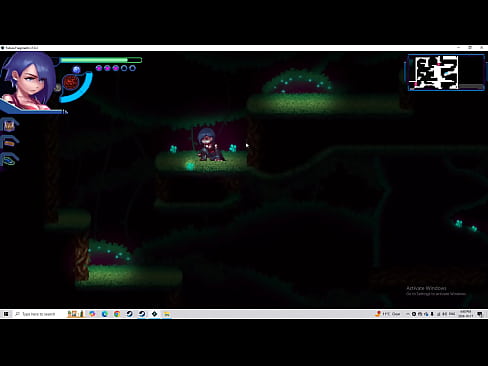Select the red rune orb in HUD

70,82
